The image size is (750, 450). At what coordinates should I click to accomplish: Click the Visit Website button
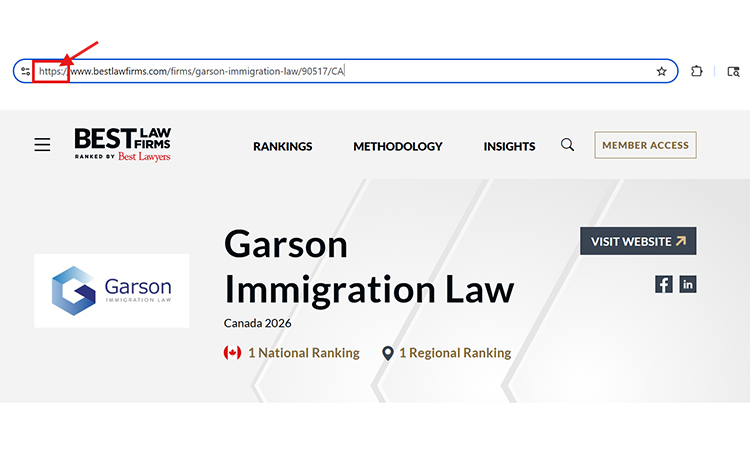pyautogui.click(x=638, y=241)
